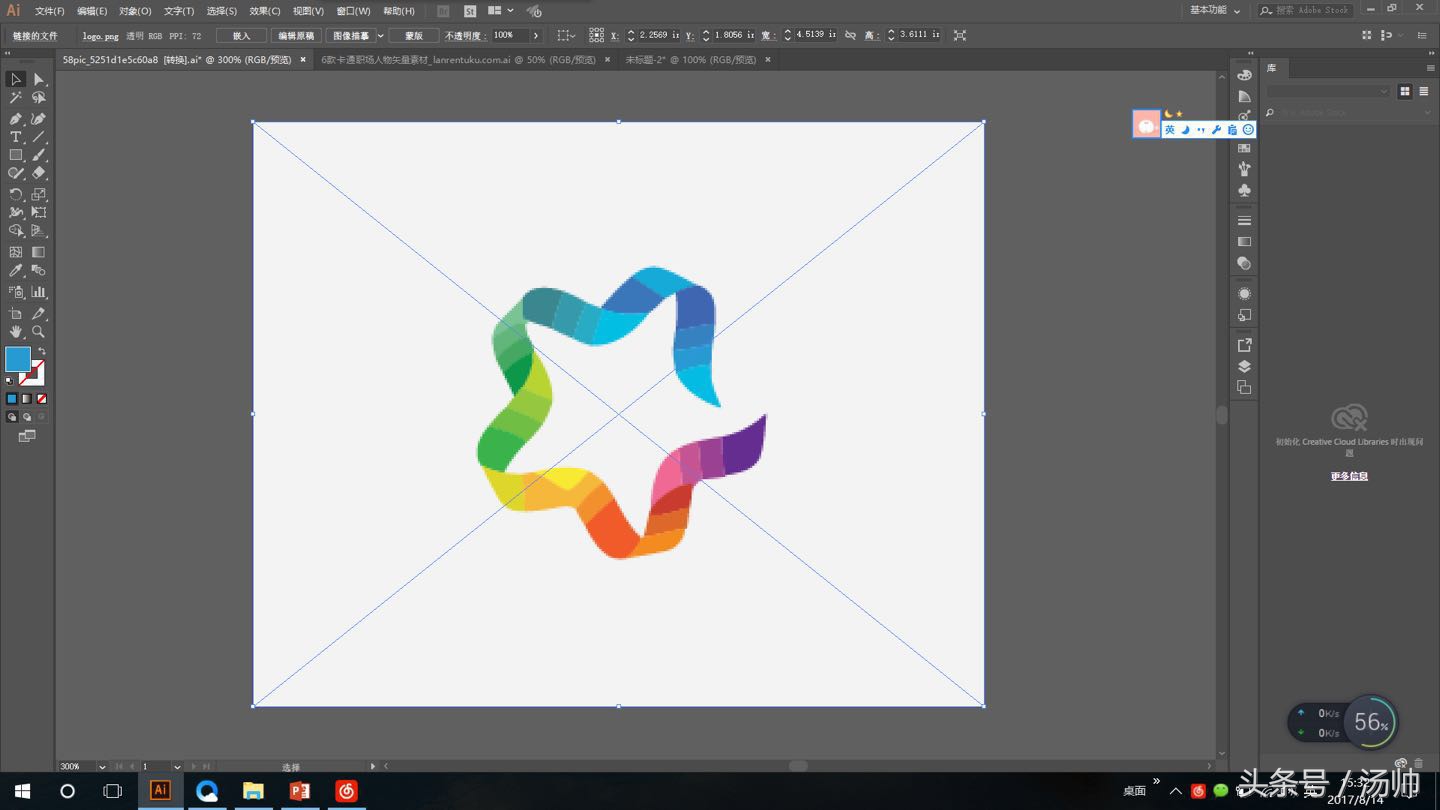
Task: Select the Paintbrush tool
Action: point(39,155)
